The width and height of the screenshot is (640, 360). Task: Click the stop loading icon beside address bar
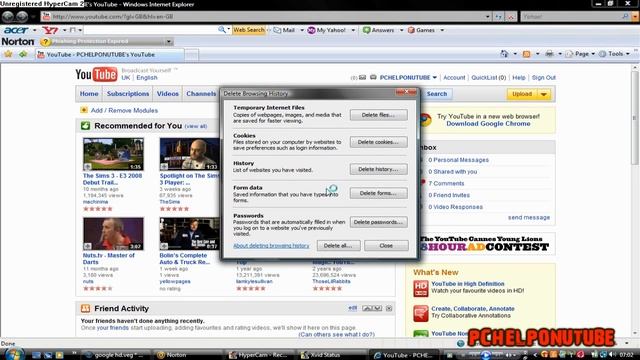pos(511,17)
